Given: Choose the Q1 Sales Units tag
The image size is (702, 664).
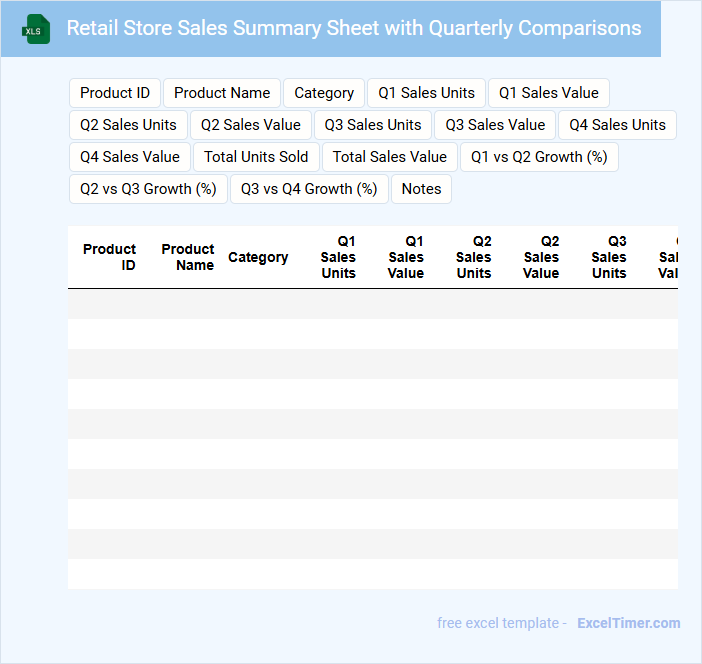Looking at the screenshot, I should 426,93.
